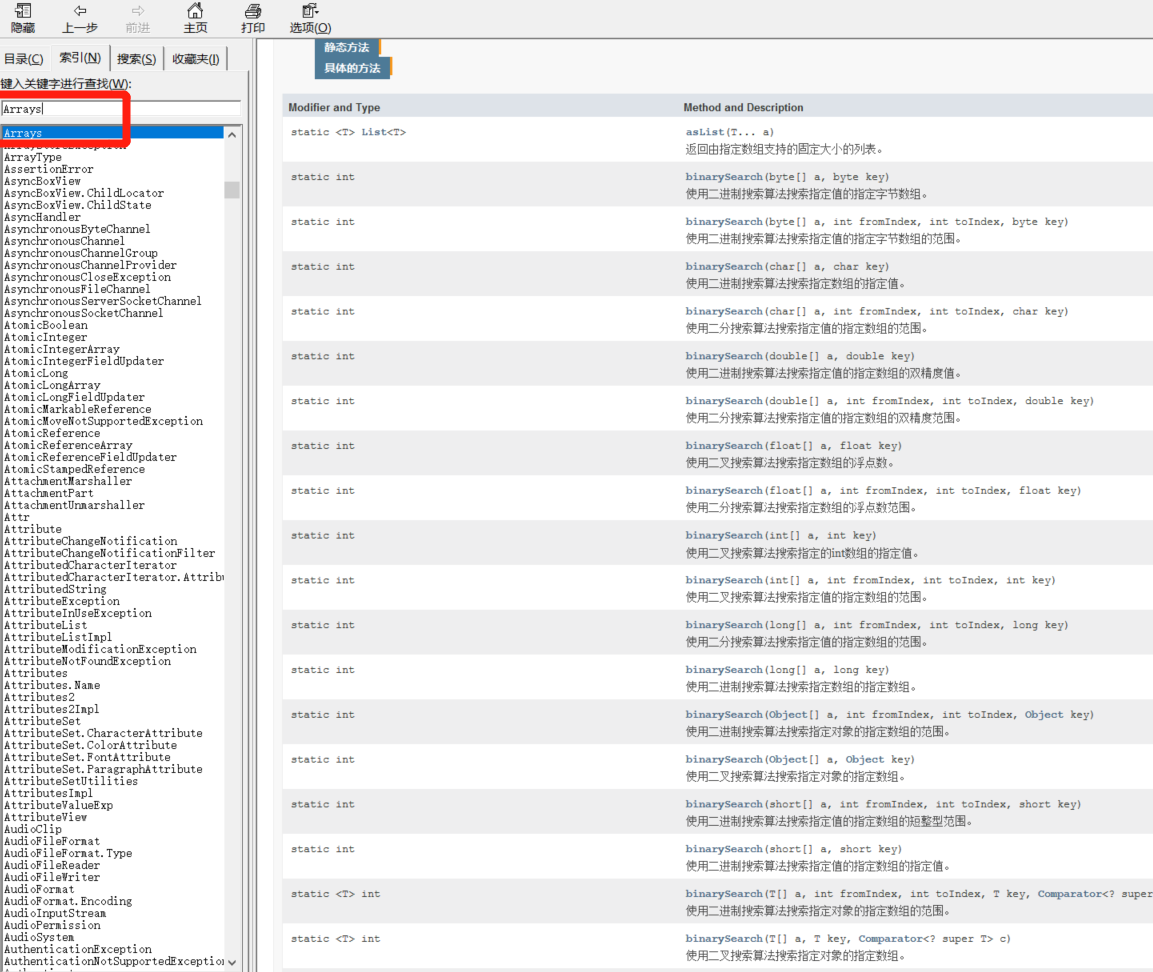Select AtomicLong in the index list

pyautogui.click(x=36, y=373)
